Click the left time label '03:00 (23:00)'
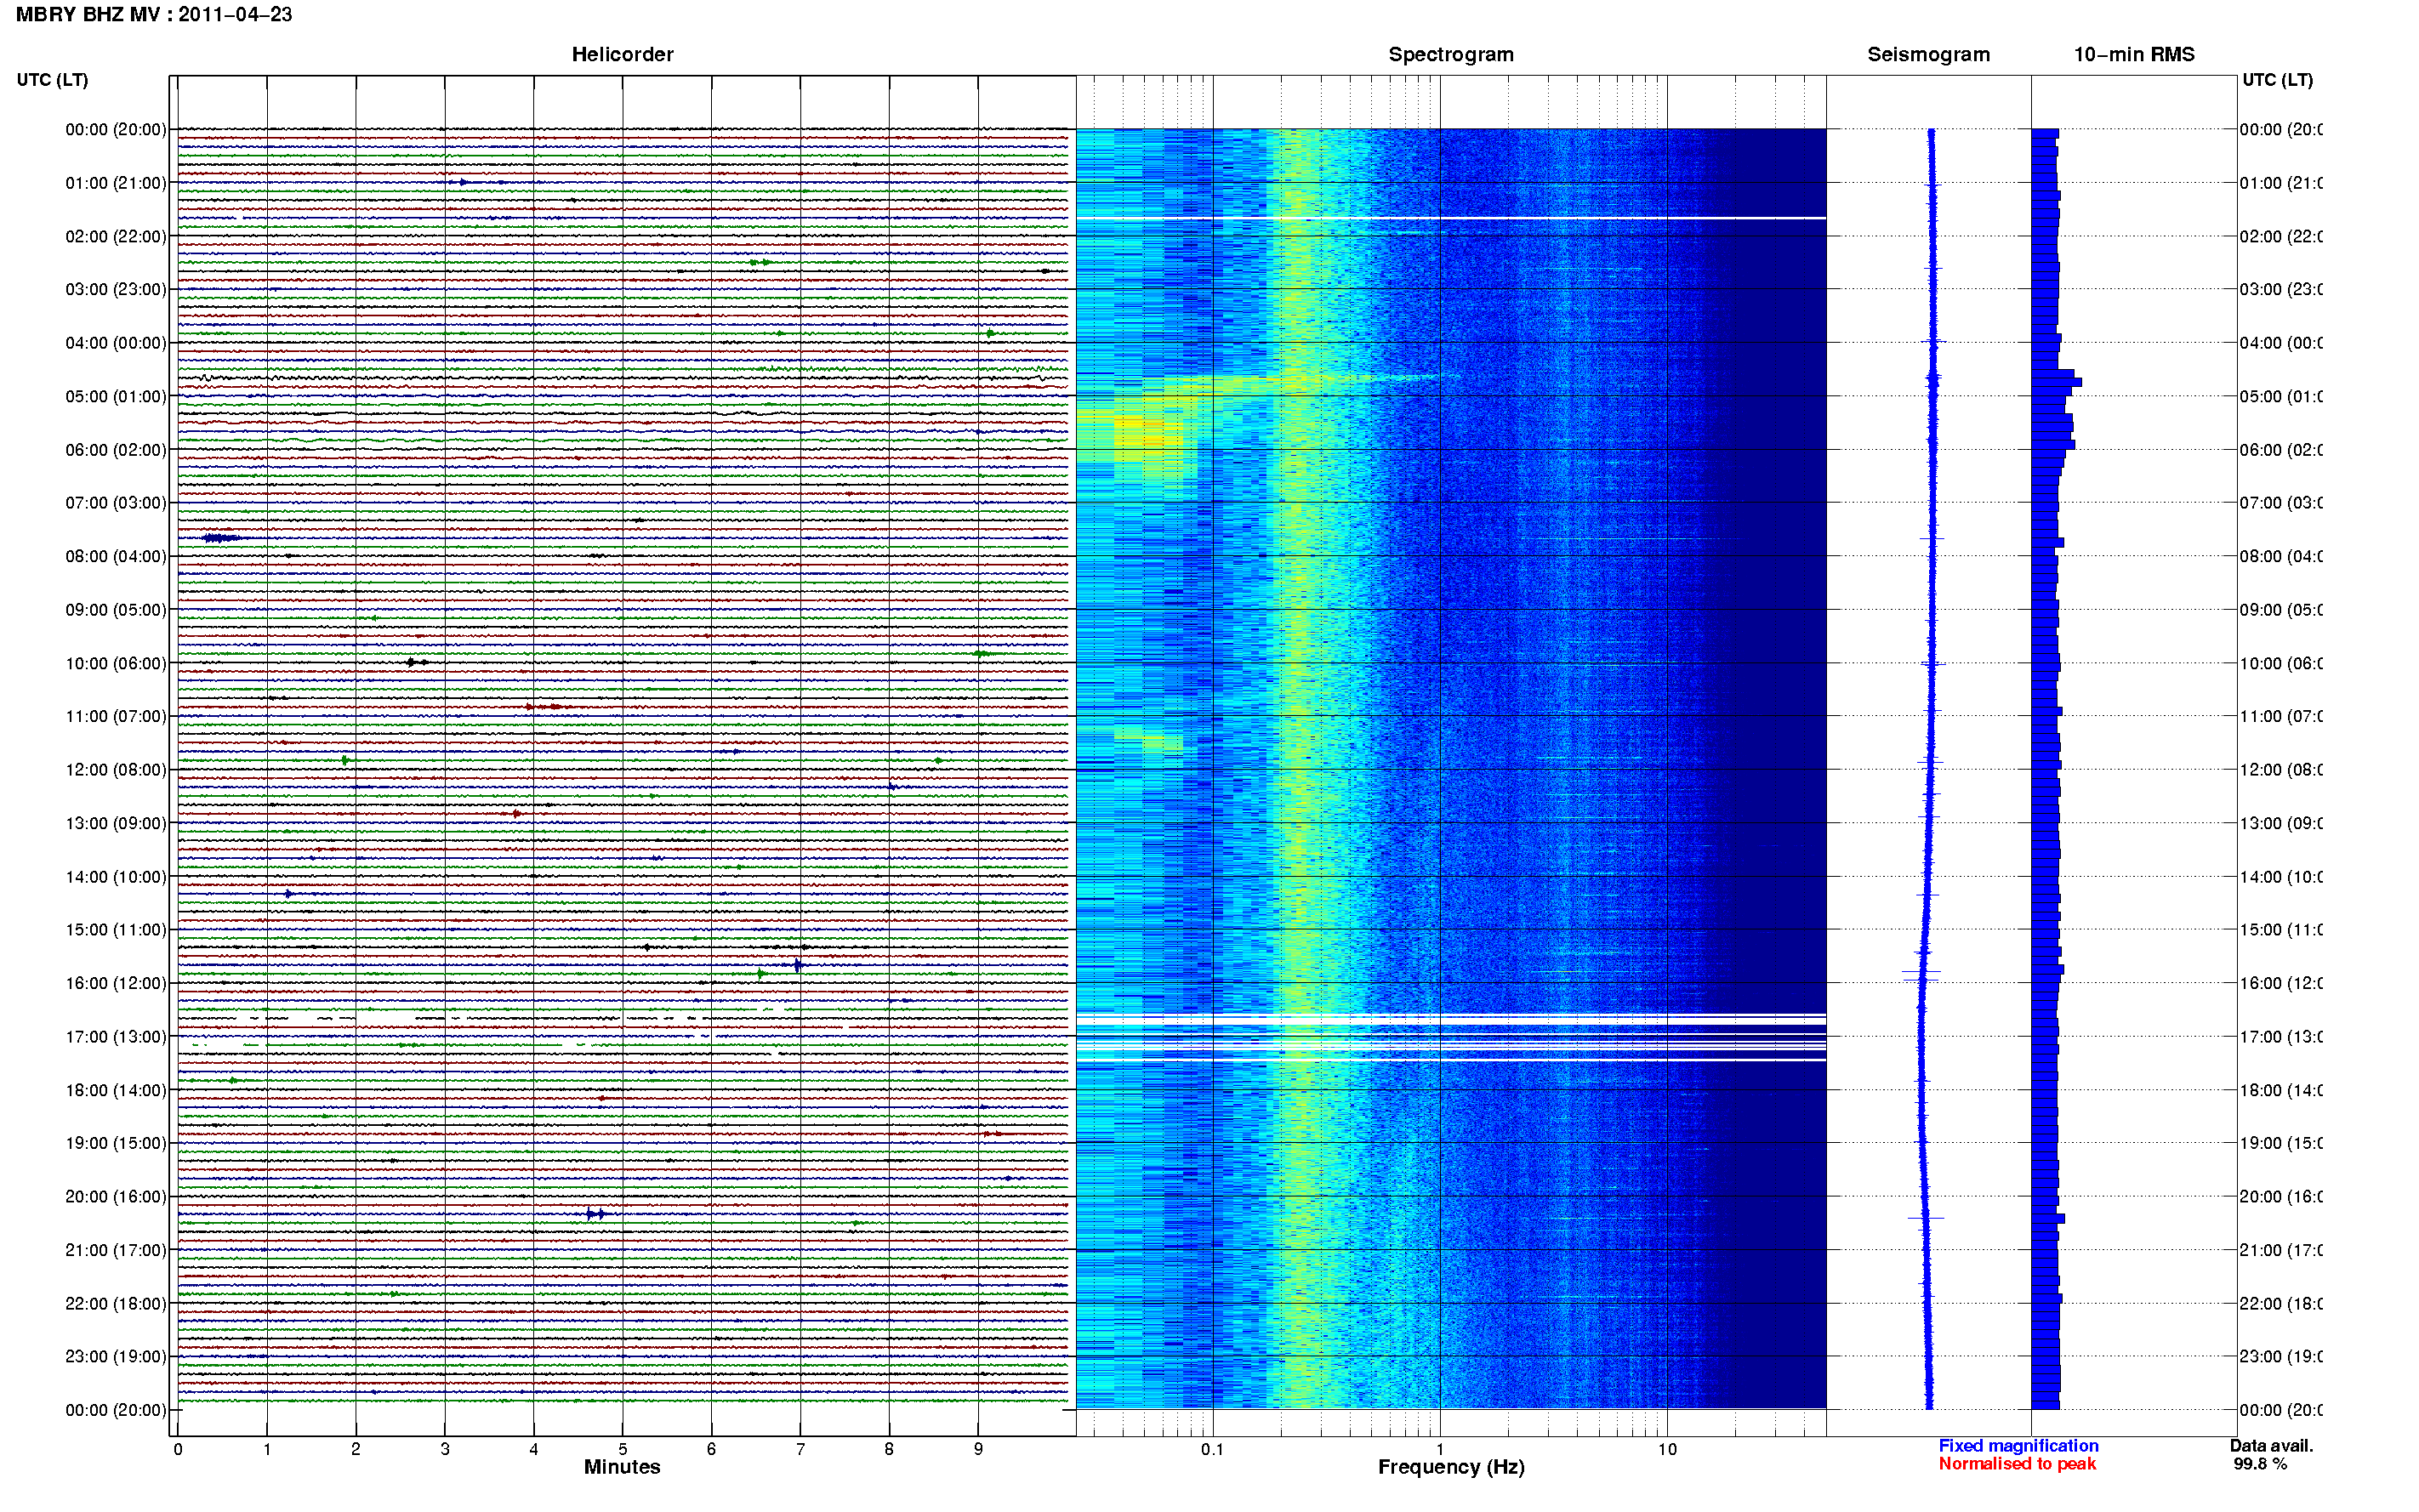Image resolution: width=2419 pixels, height=1512 pixels. click(116, 289)
